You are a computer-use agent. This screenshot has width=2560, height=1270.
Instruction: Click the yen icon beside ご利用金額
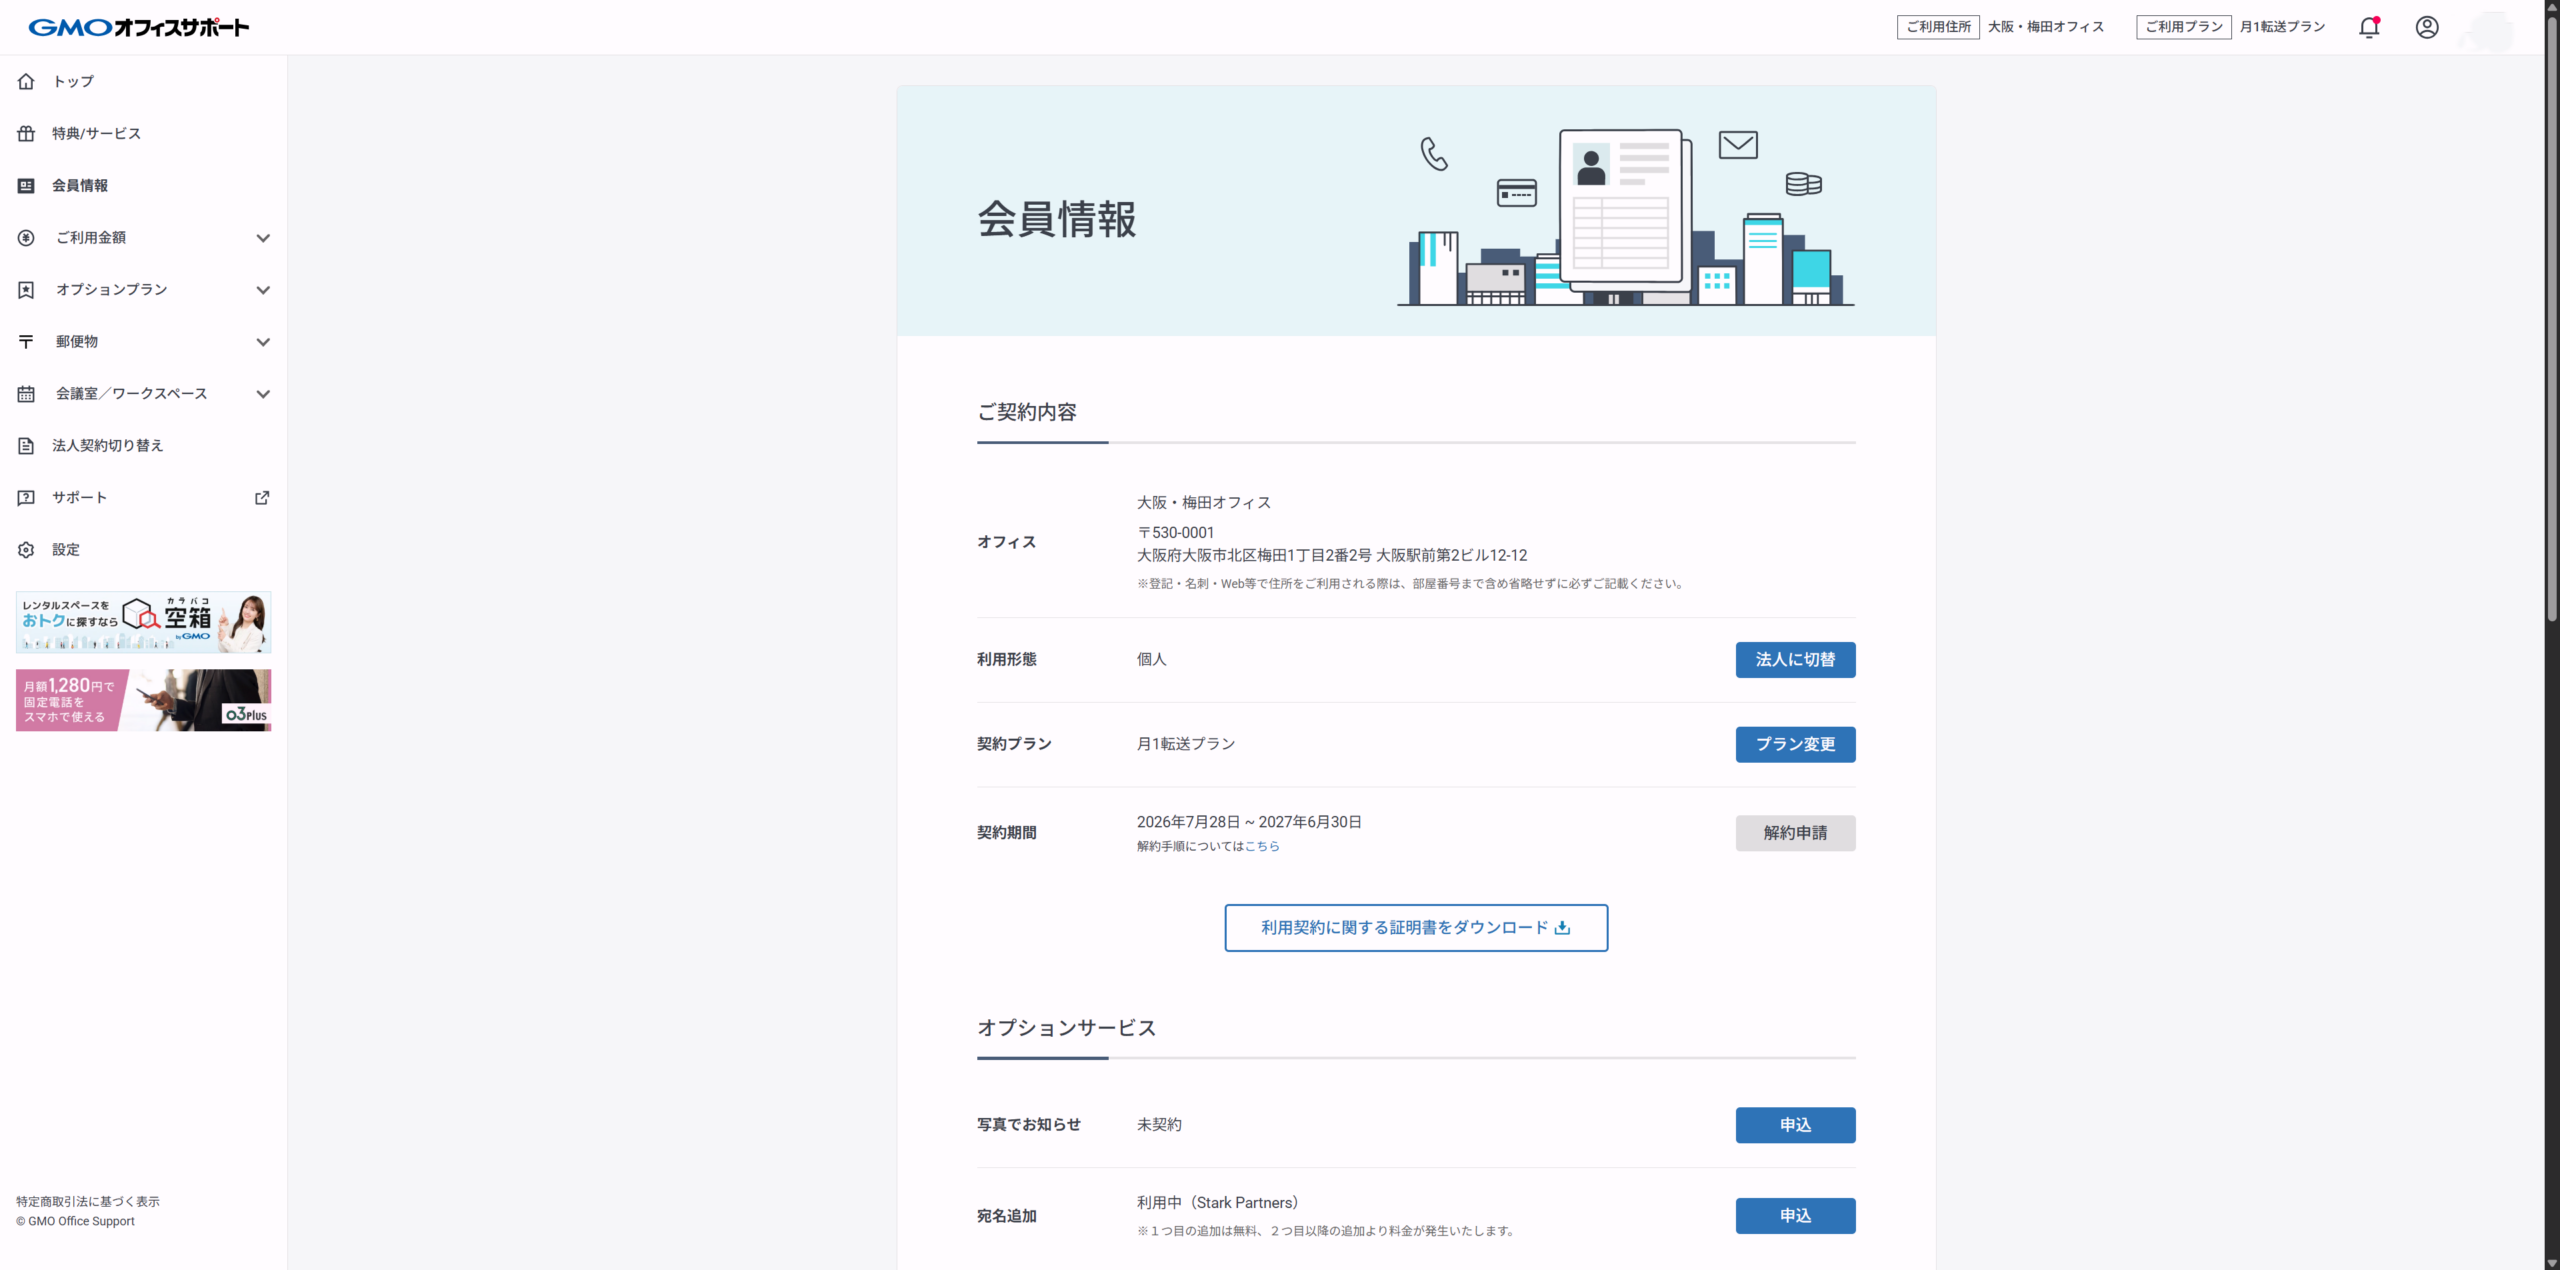click(x=26, y=237)
